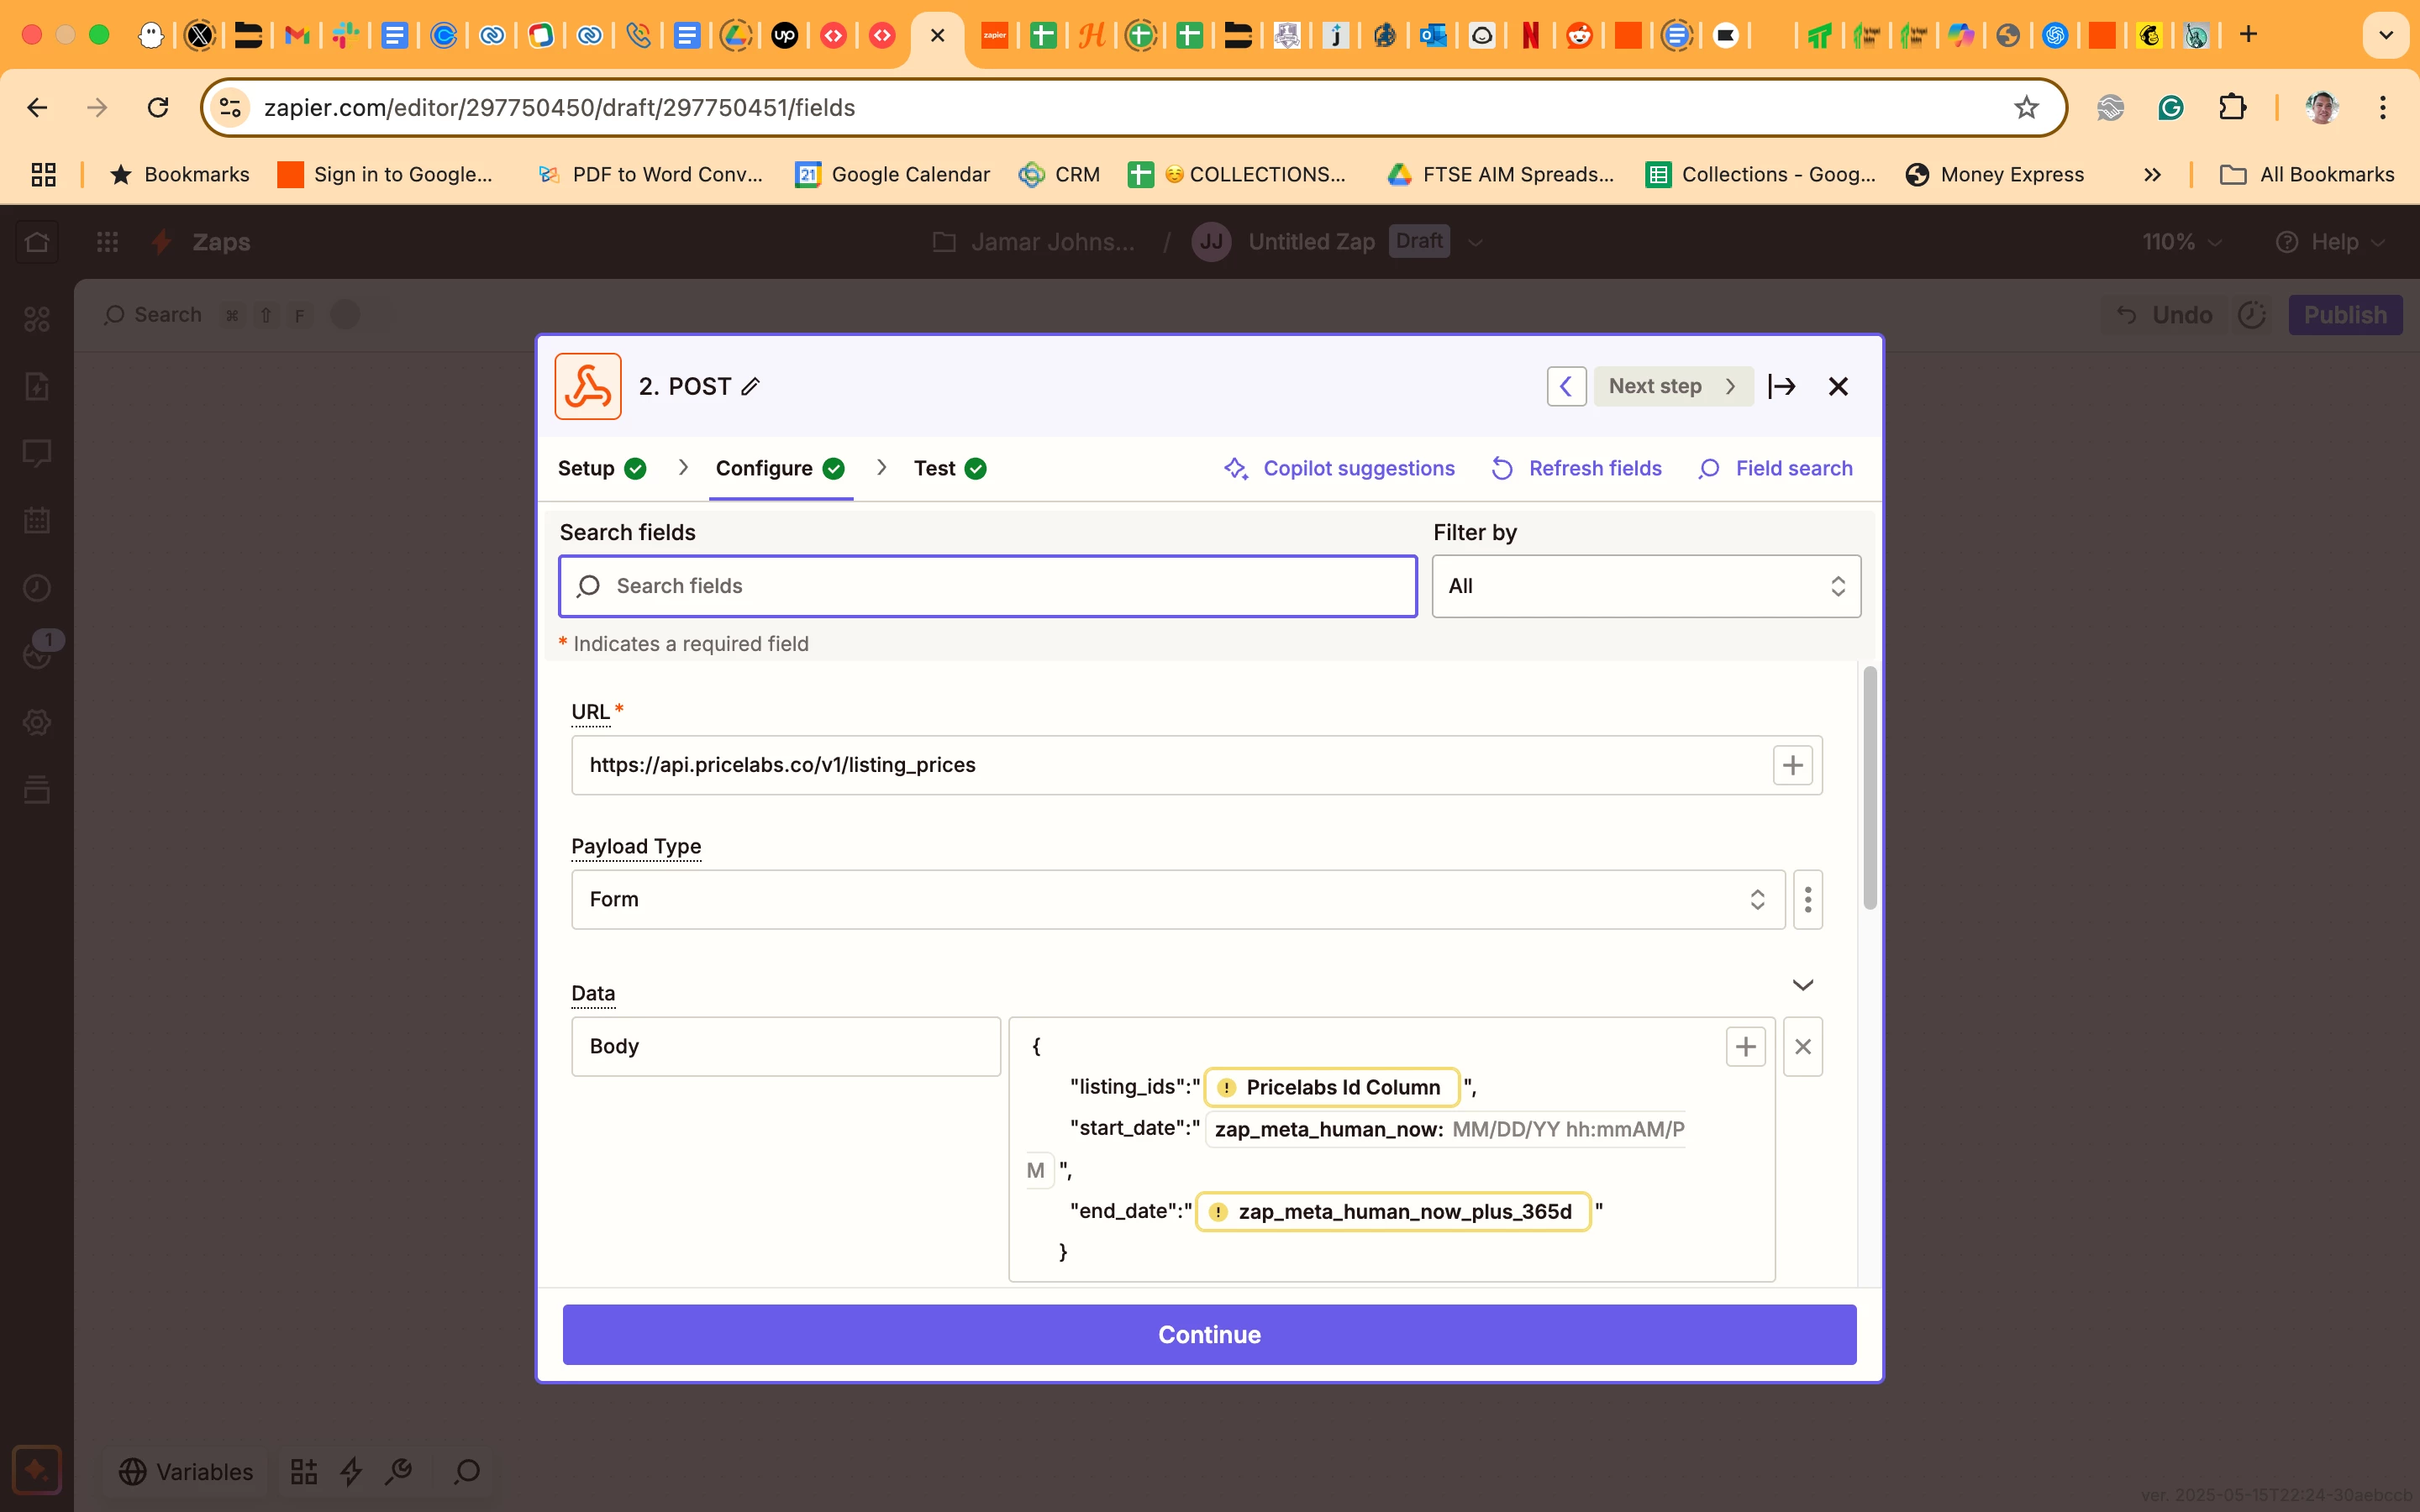2420x1512 pixels.
Task: Bookmark page with the star icon
Action: [x=2025, y=108]
